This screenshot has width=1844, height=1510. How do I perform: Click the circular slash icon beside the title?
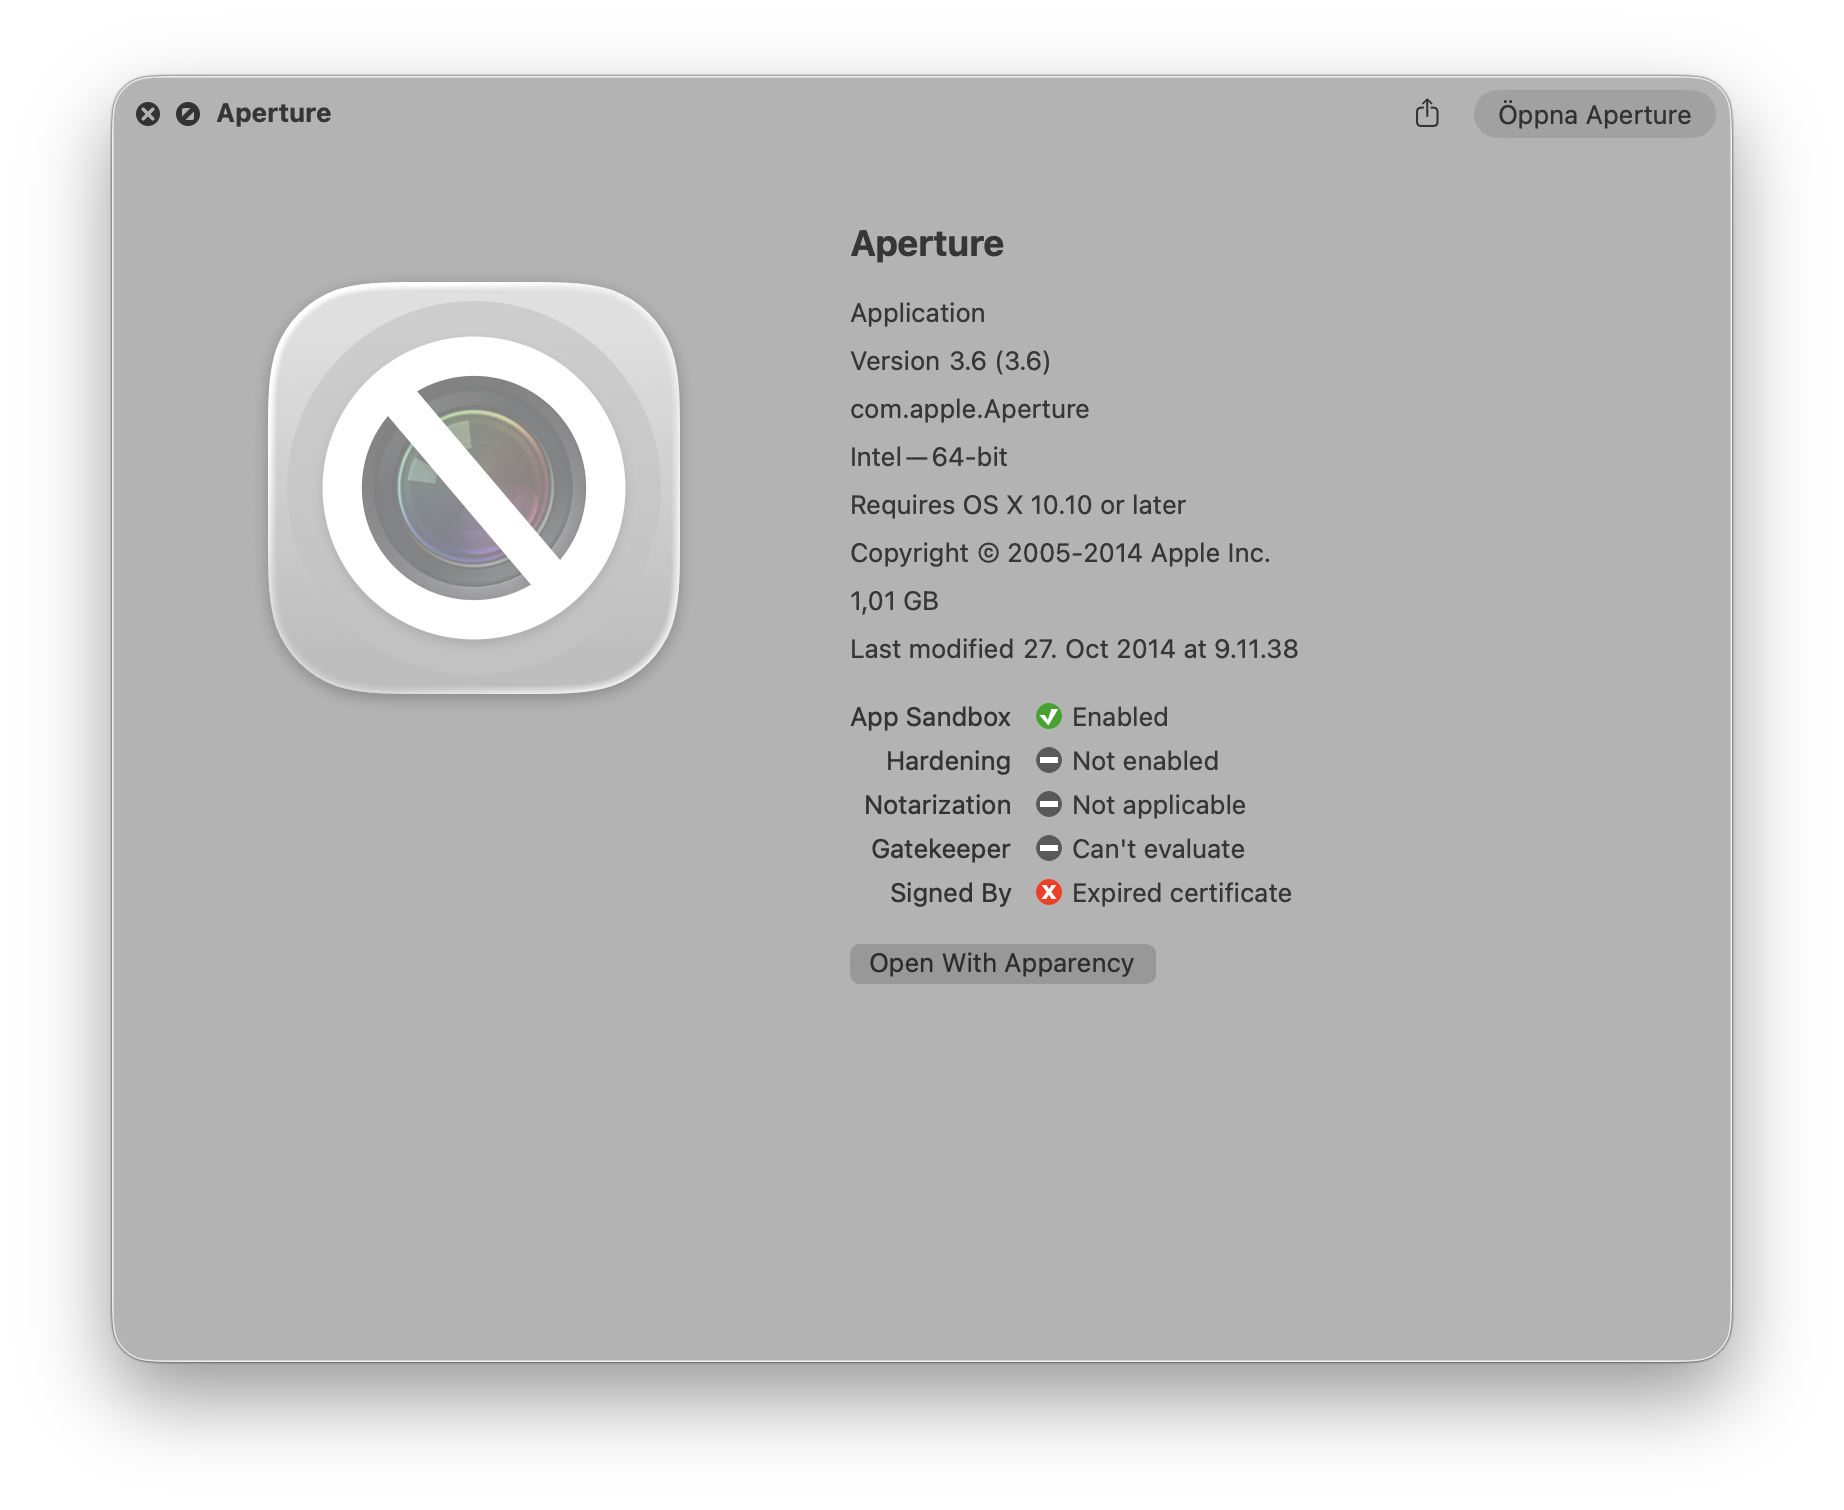click(188, 114)
